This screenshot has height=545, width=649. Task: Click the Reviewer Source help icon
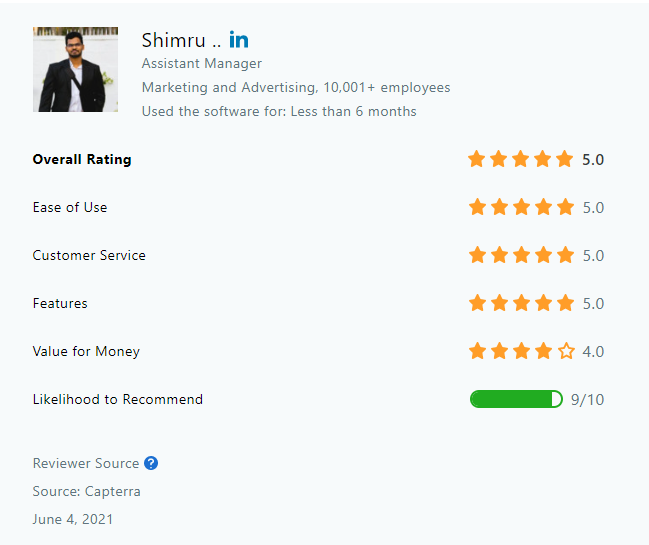pos(151,463)
